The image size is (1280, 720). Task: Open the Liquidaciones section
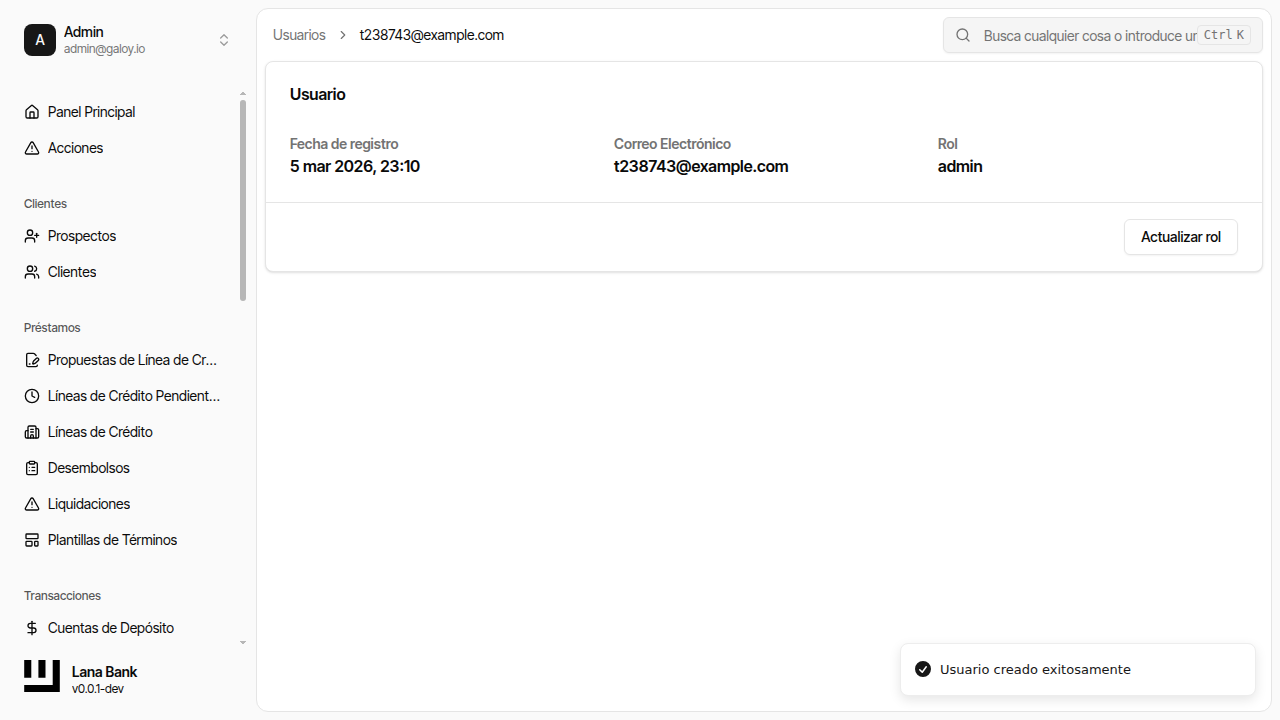[x=89, y=504]
